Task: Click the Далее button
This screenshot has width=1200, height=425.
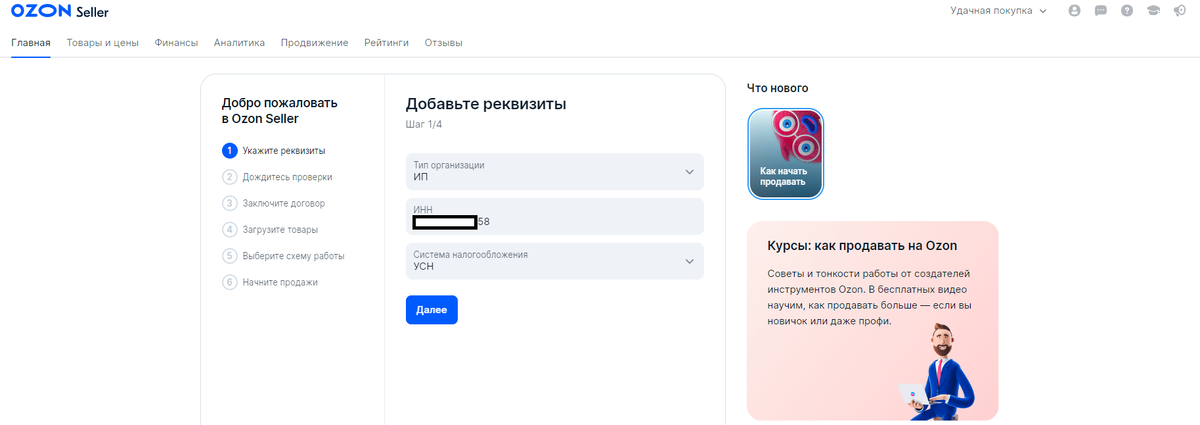Action: pos(432,310)
